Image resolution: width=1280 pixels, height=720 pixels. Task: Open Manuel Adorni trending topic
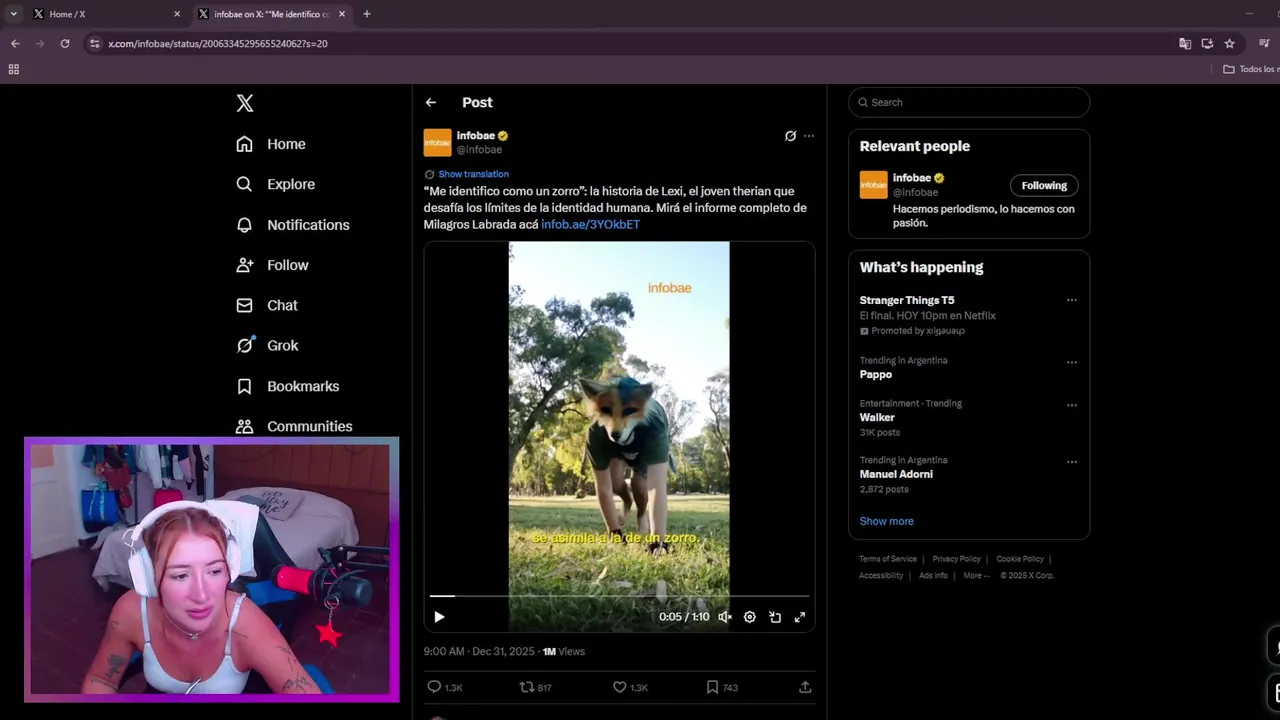896,474
